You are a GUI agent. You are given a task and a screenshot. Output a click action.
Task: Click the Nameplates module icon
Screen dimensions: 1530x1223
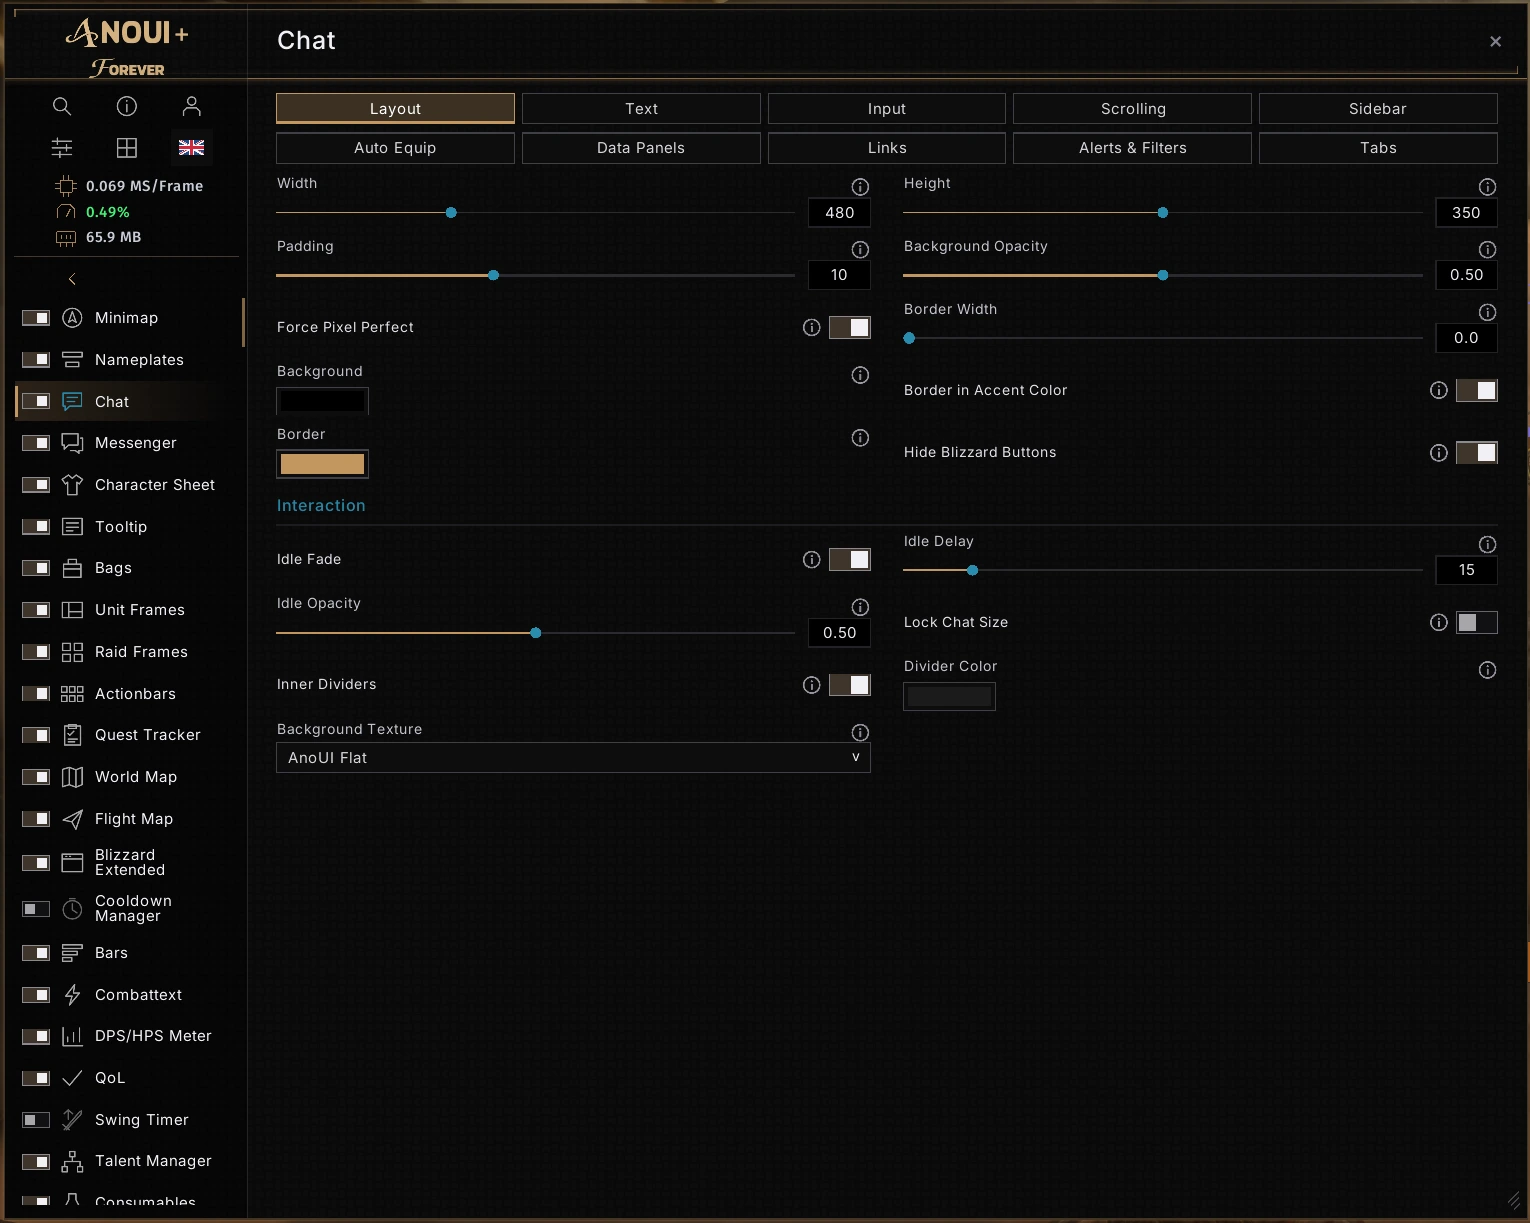(x=72, y=360)
